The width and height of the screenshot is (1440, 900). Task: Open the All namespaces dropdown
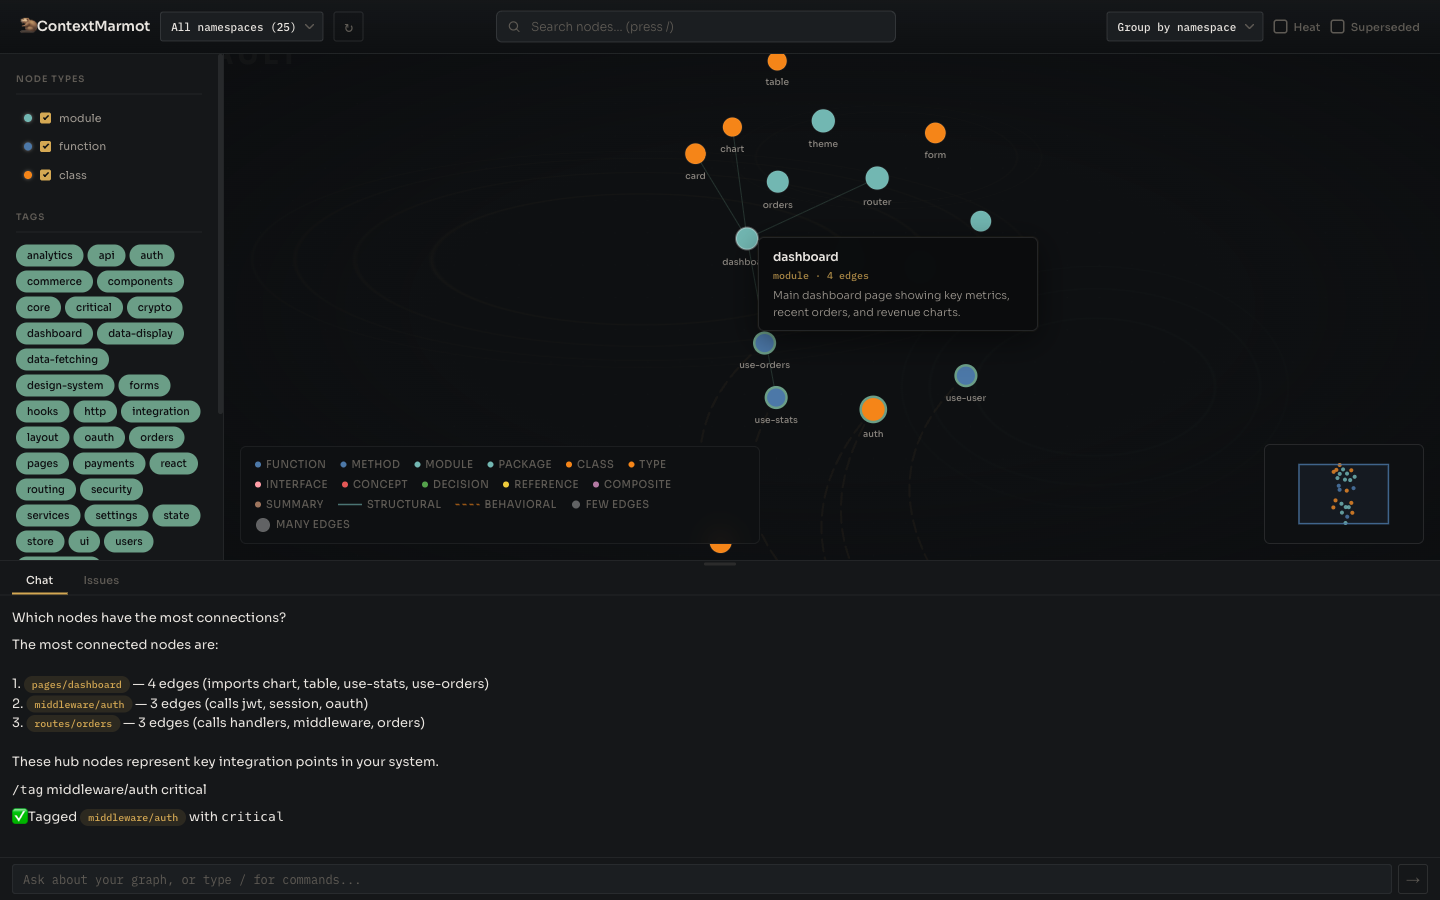tap(241, 26)
